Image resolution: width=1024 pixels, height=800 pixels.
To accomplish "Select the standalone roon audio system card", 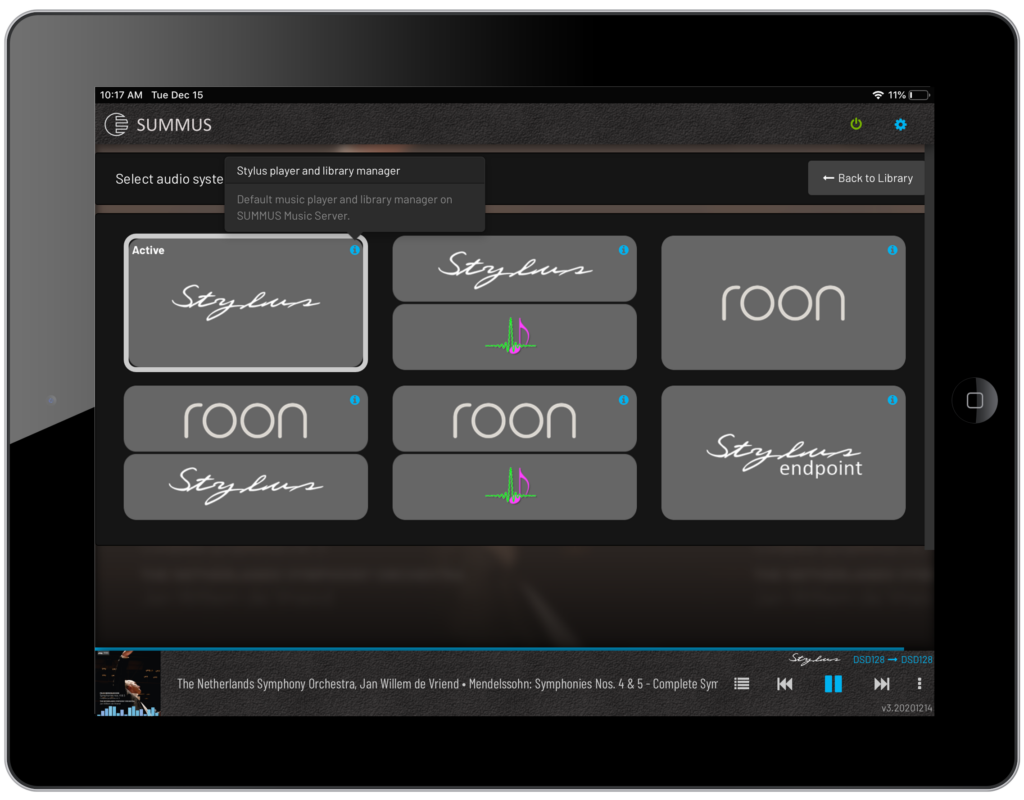I will coord(783,303).
